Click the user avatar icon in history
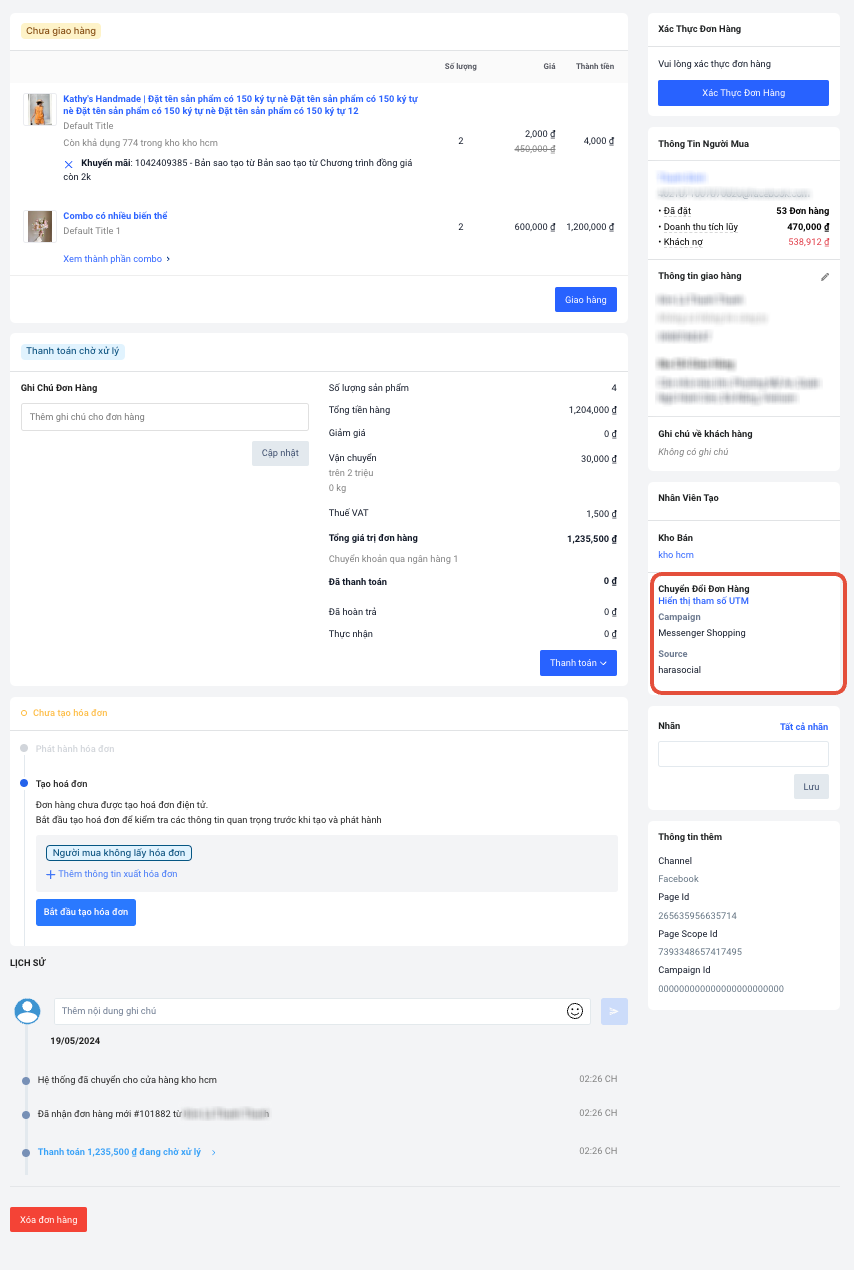The height and width of the screenshot is (1270, 854). click(27, 1011)
